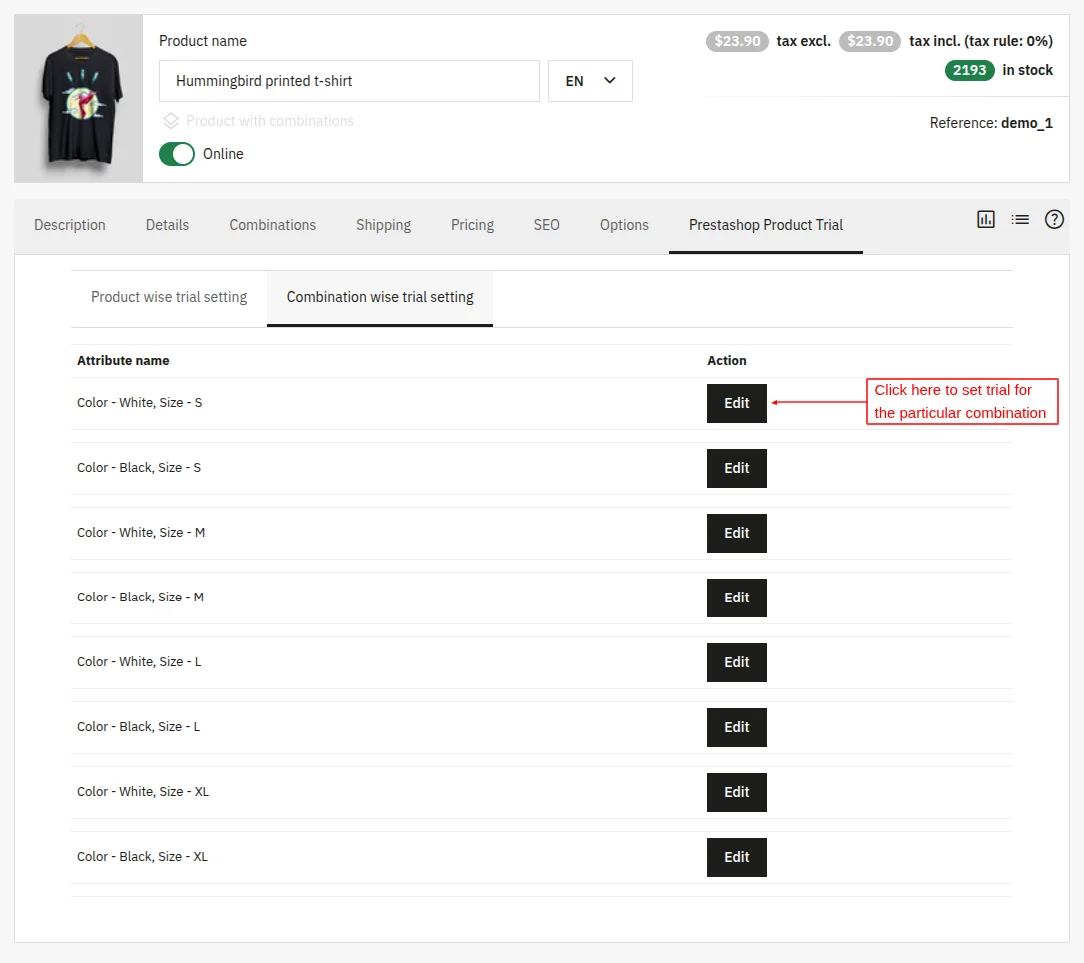Screen dimensions: 1084x963
Task: Click the Attribute name column header
Action: [x=123, y=360]
